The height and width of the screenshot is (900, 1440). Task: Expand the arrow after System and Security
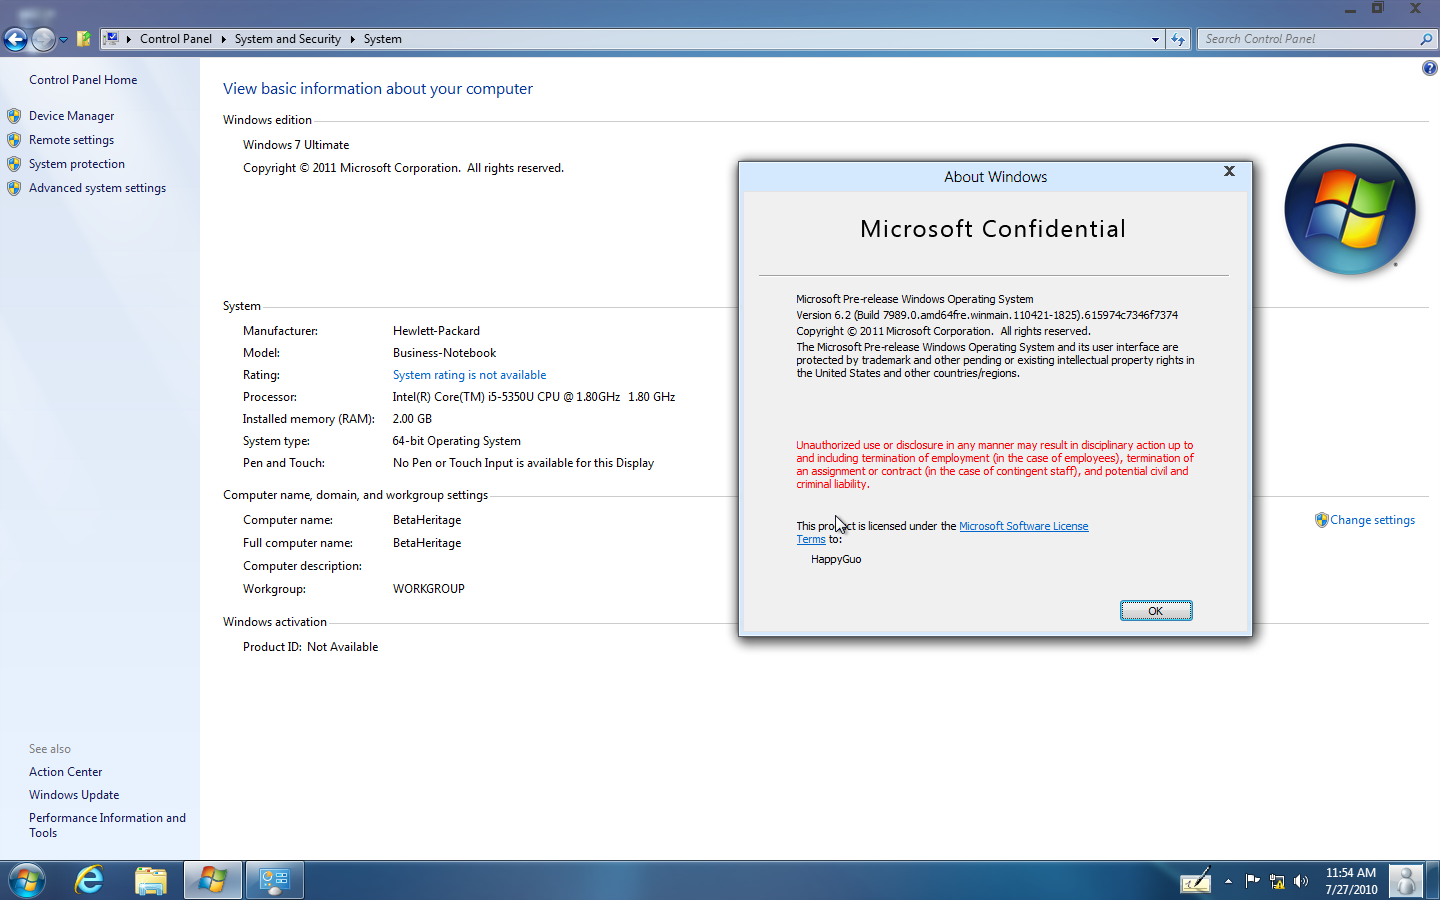point(352,39)
